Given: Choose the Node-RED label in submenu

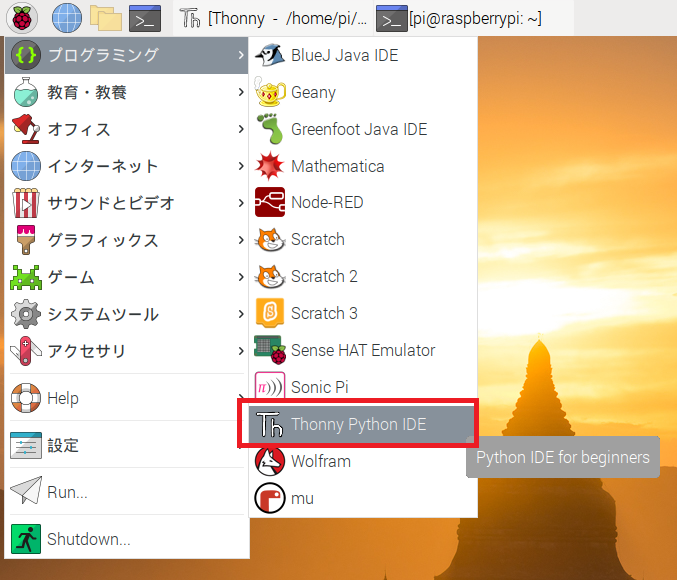Looking at the screenshot, I should tap(327, 203).
